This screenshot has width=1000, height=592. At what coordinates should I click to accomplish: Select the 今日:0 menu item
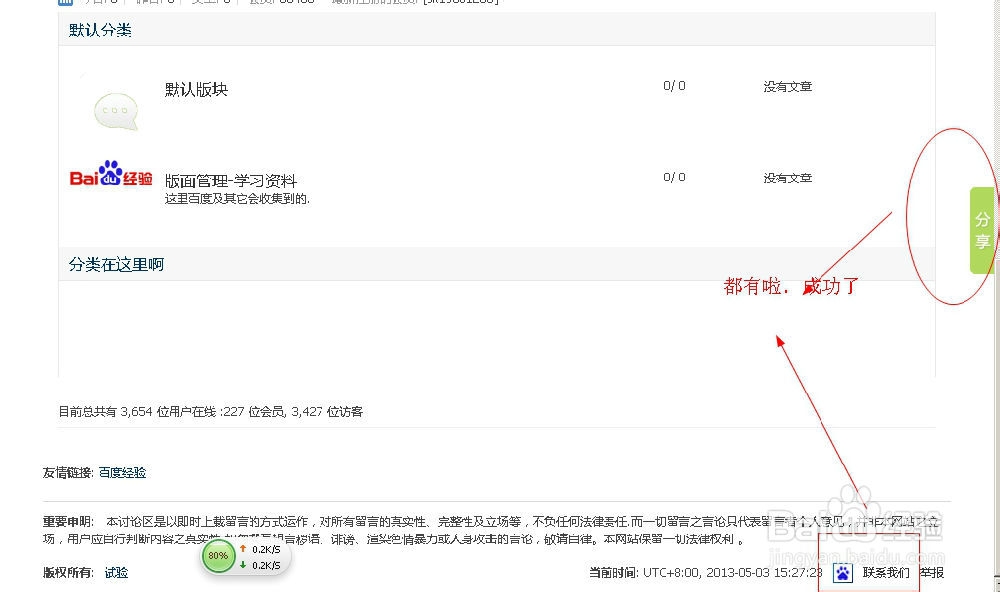(98, 2)
